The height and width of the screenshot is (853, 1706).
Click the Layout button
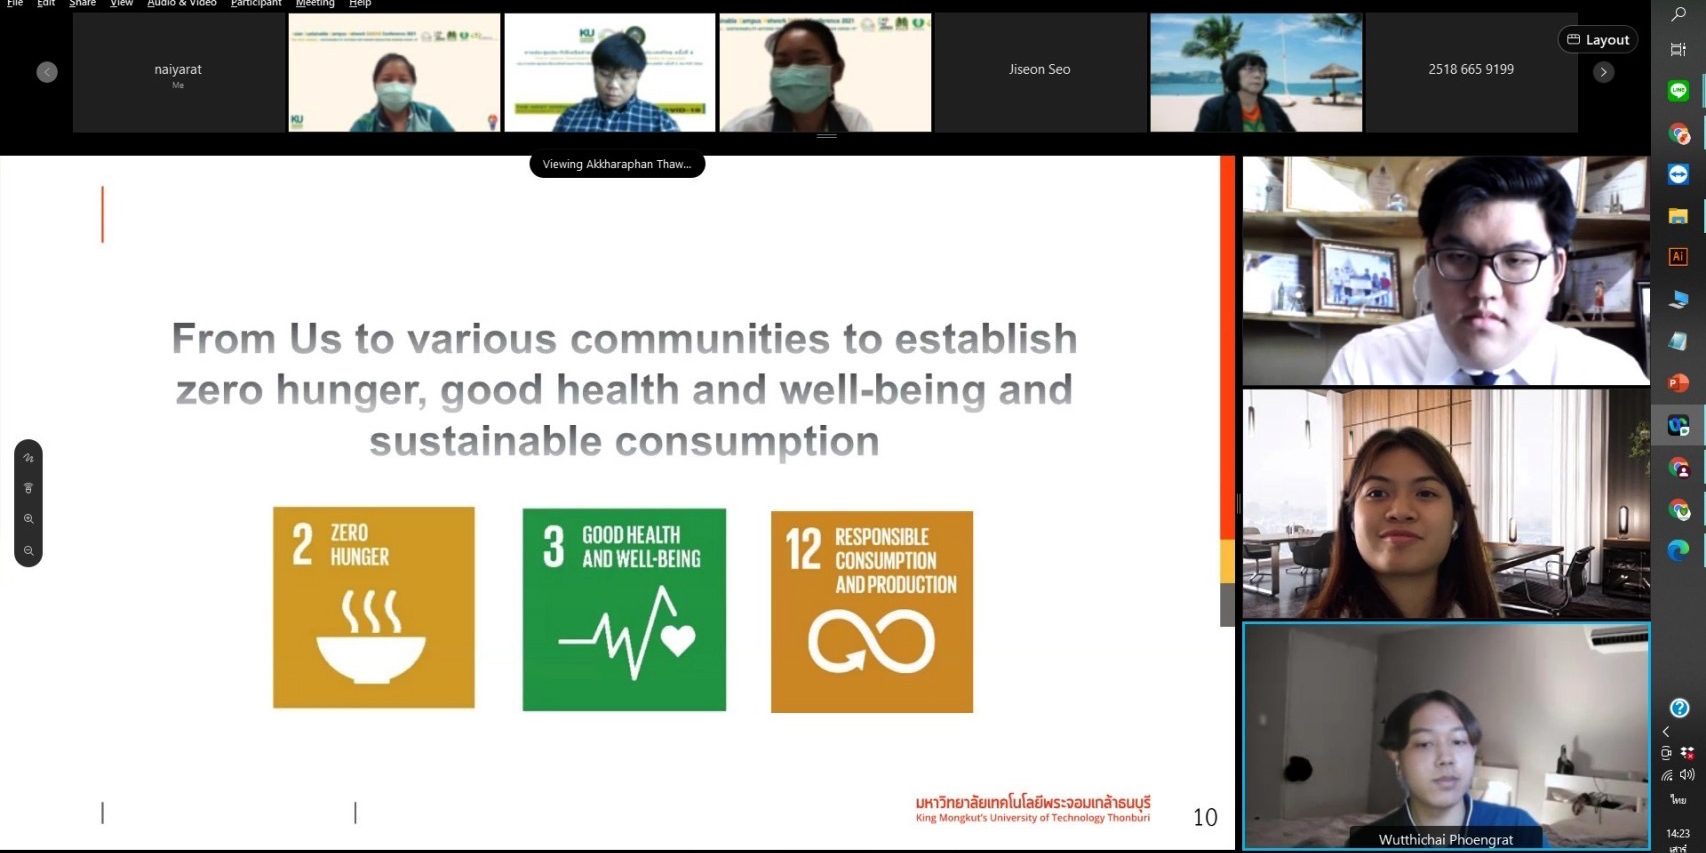tap(1597, 40)
